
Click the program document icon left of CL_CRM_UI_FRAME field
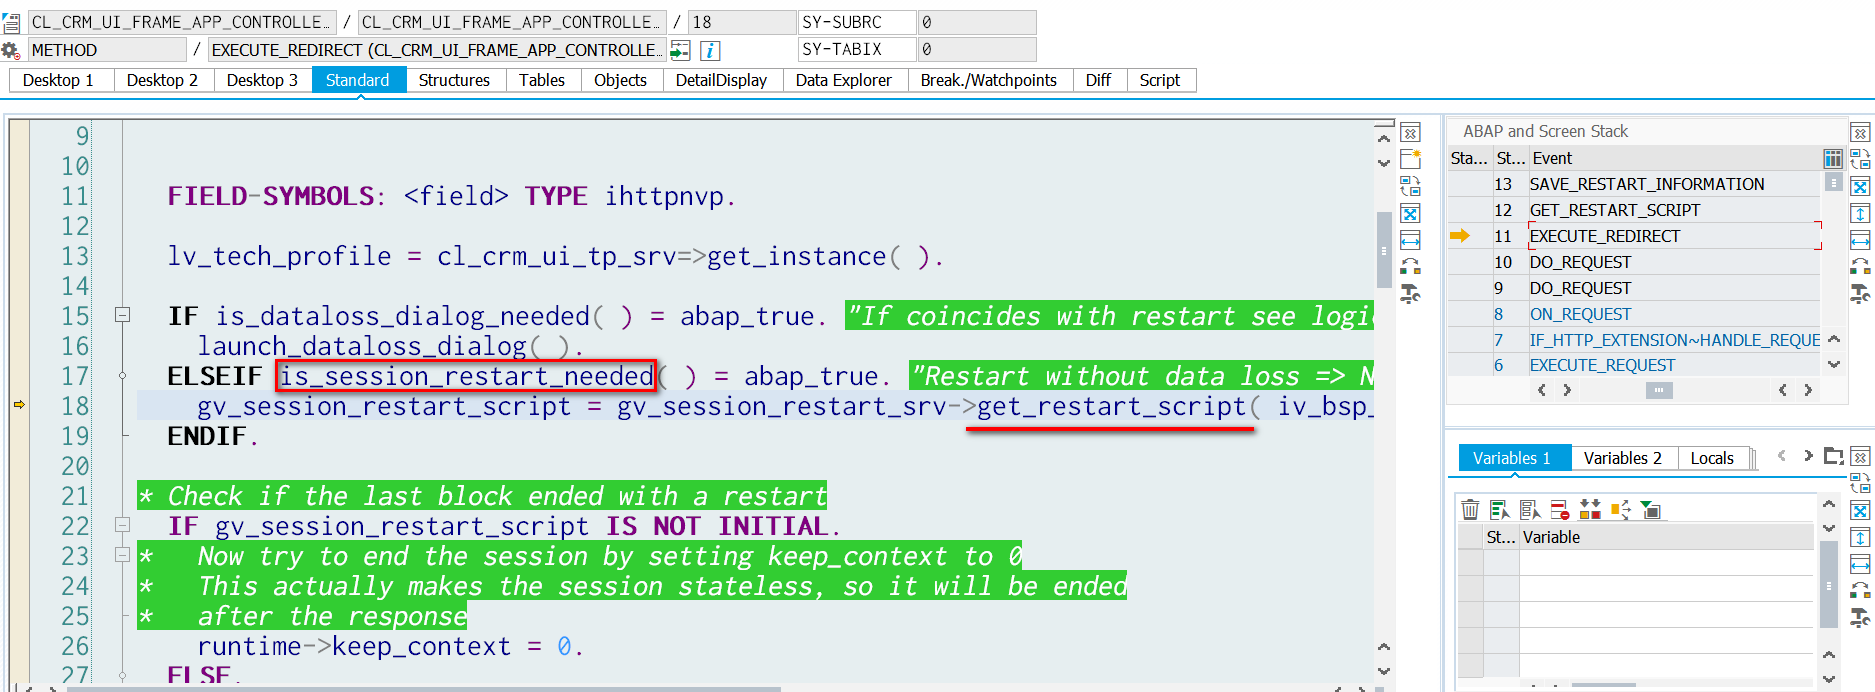click(11, 22)
